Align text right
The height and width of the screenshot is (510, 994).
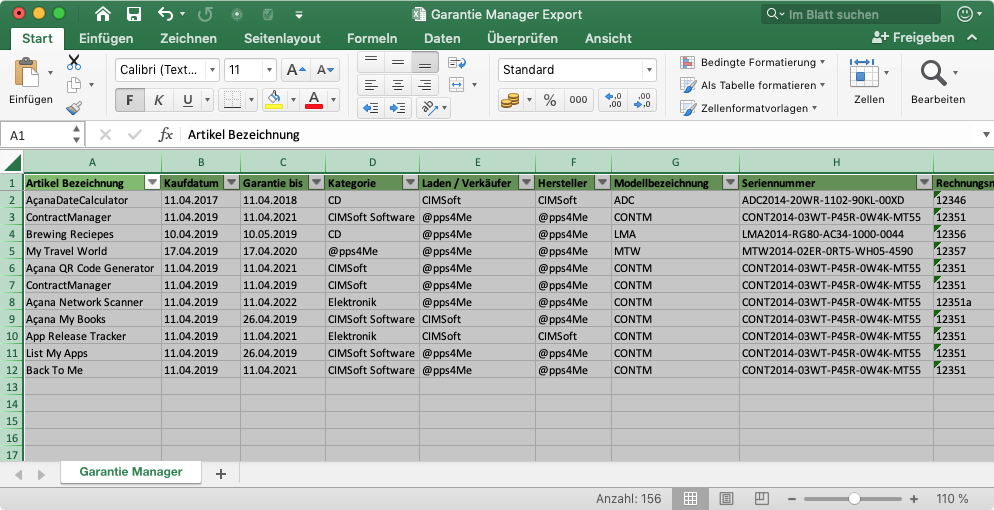(x=425, y=84)
